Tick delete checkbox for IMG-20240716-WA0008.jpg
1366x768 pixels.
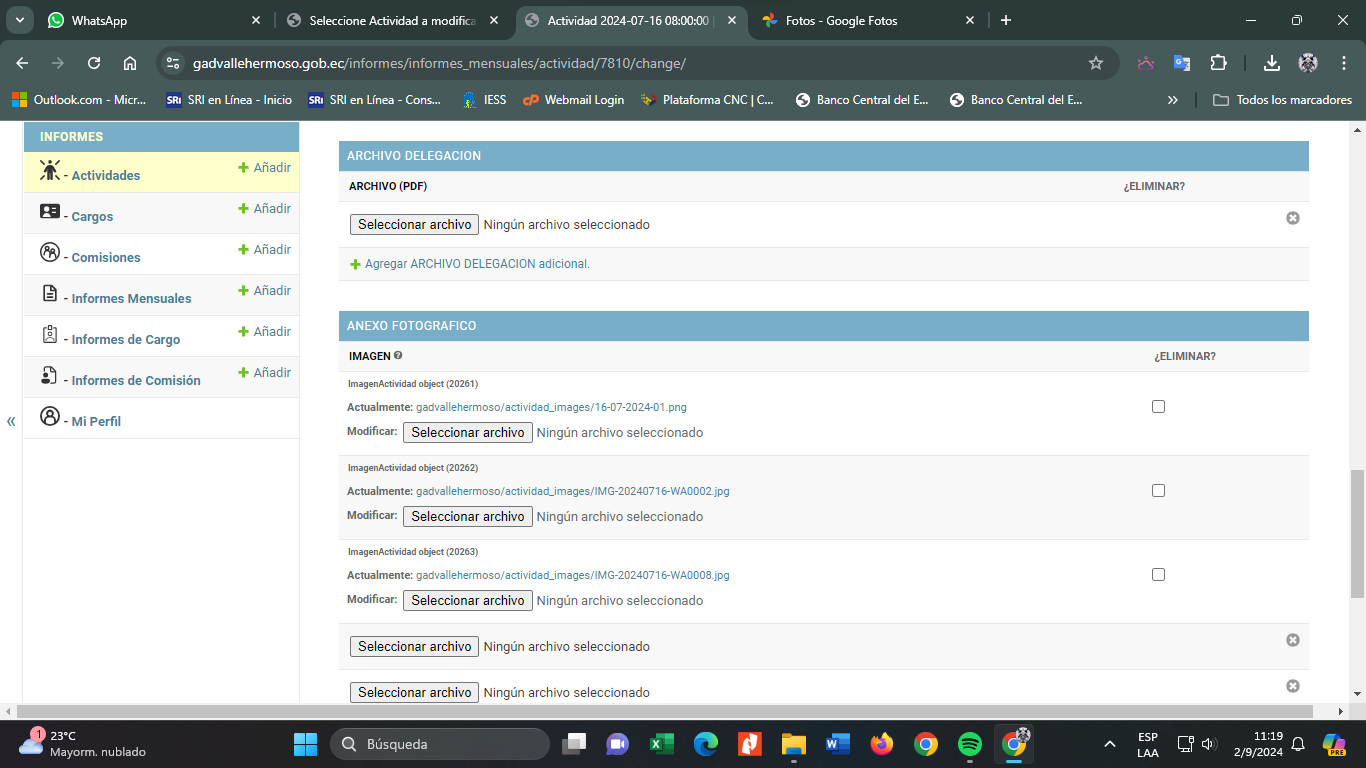[1158, 575]
